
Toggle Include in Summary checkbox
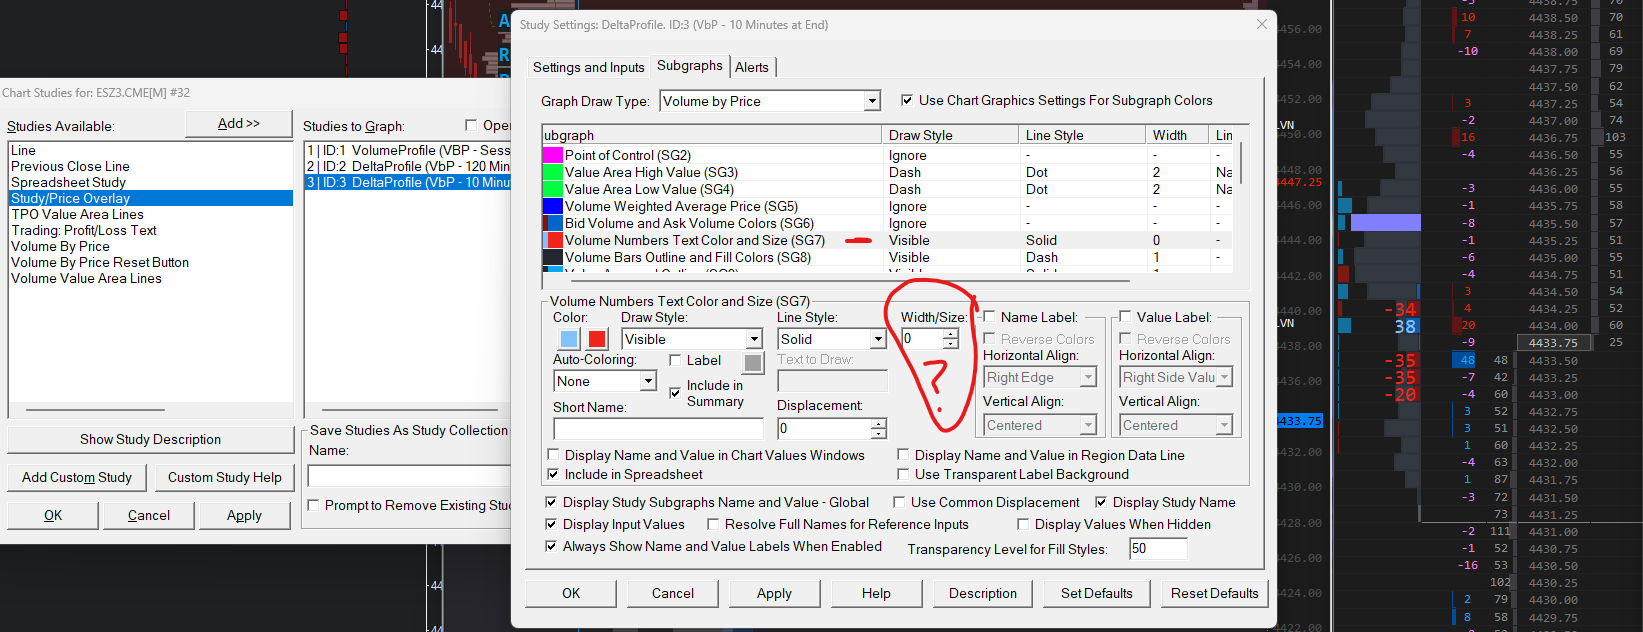click(675, 392)
